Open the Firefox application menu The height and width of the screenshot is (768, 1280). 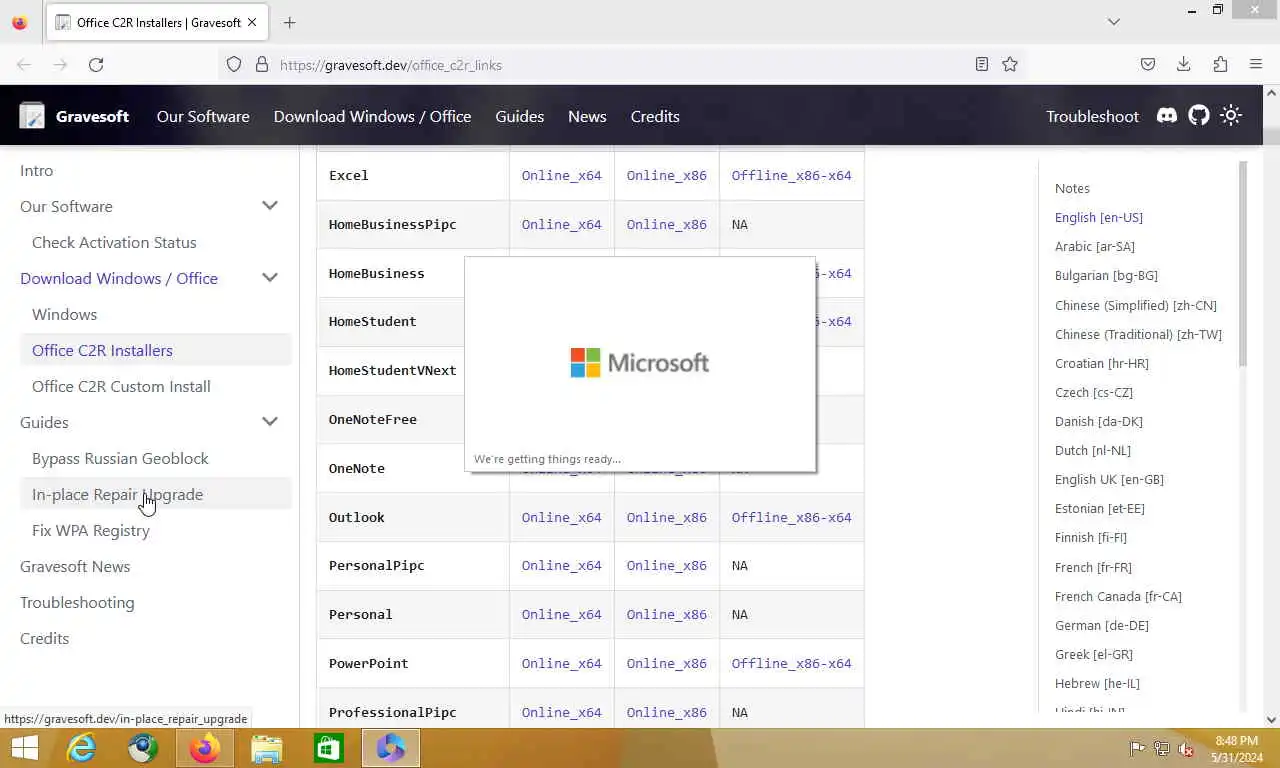point(1256,65)
